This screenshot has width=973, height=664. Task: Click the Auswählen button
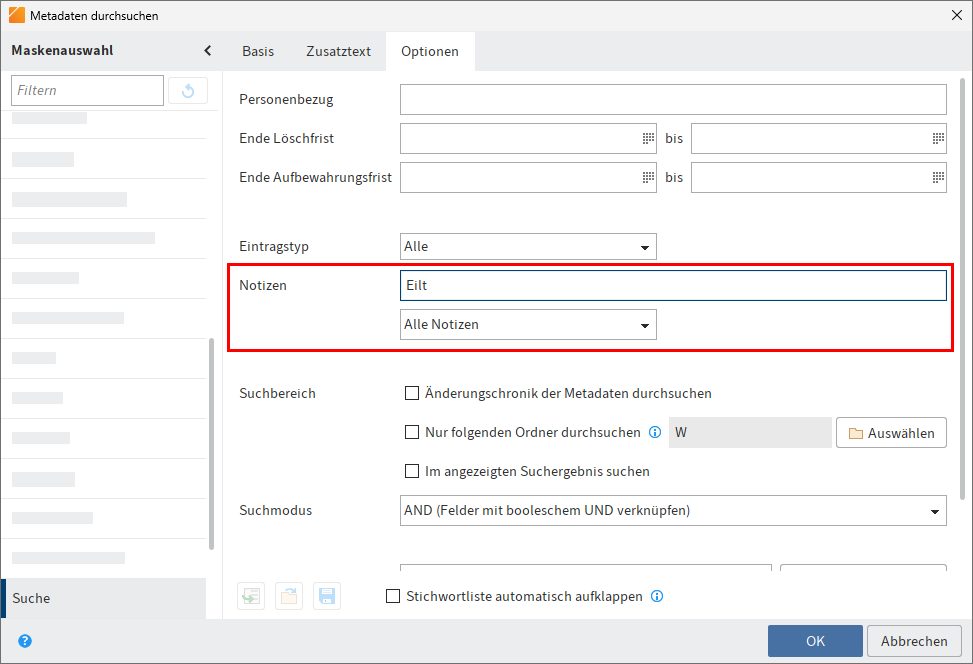pos(890,432)
